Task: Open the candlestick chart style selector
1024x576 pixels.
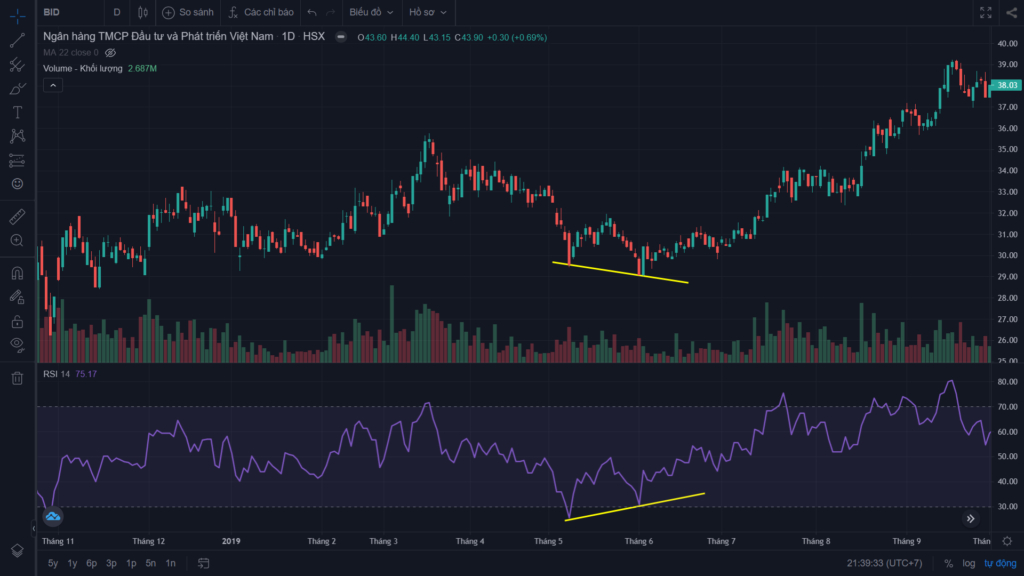Action: 143,12
